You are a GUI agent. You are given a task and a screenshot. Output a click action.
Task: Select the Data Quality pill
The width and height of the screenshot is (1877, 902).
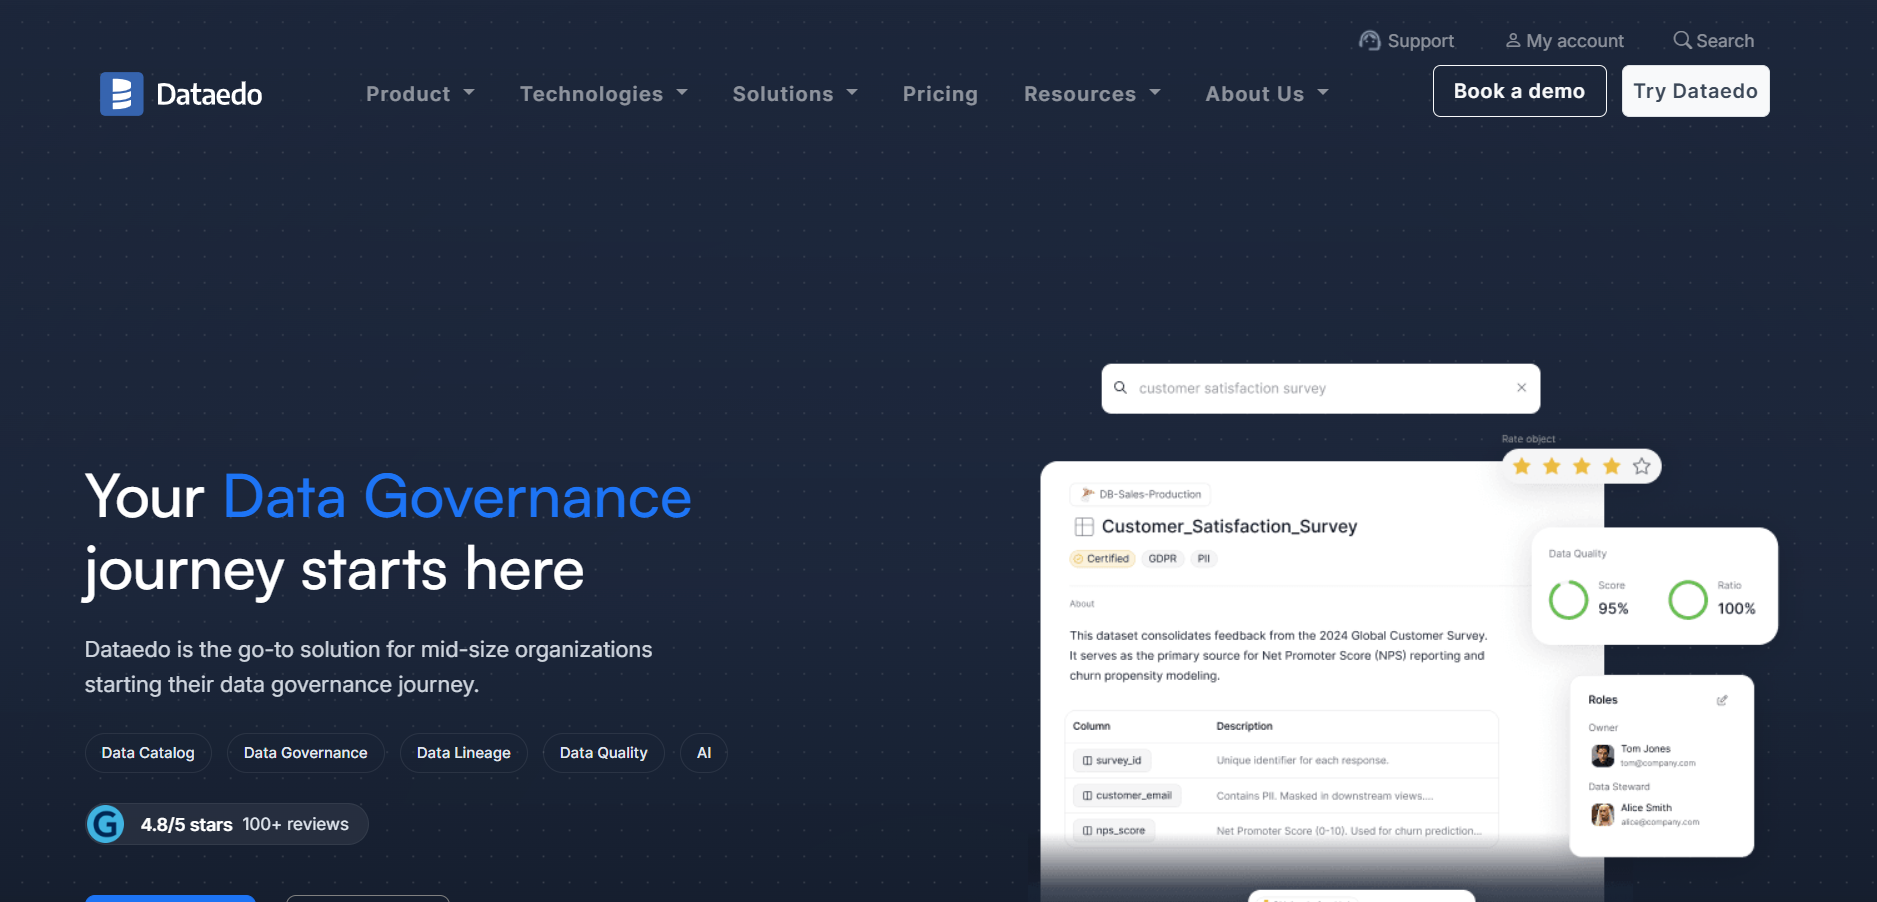[604, 753]
